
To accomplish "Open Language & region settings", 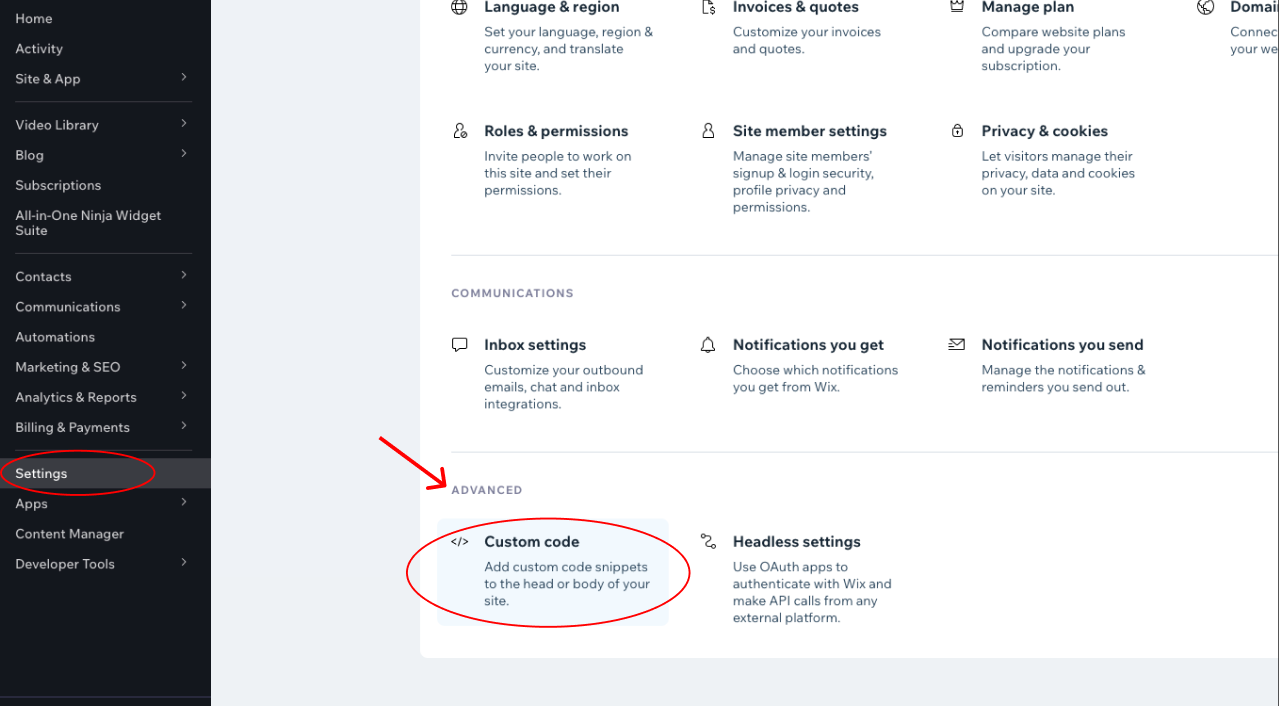I will (552, 7).
